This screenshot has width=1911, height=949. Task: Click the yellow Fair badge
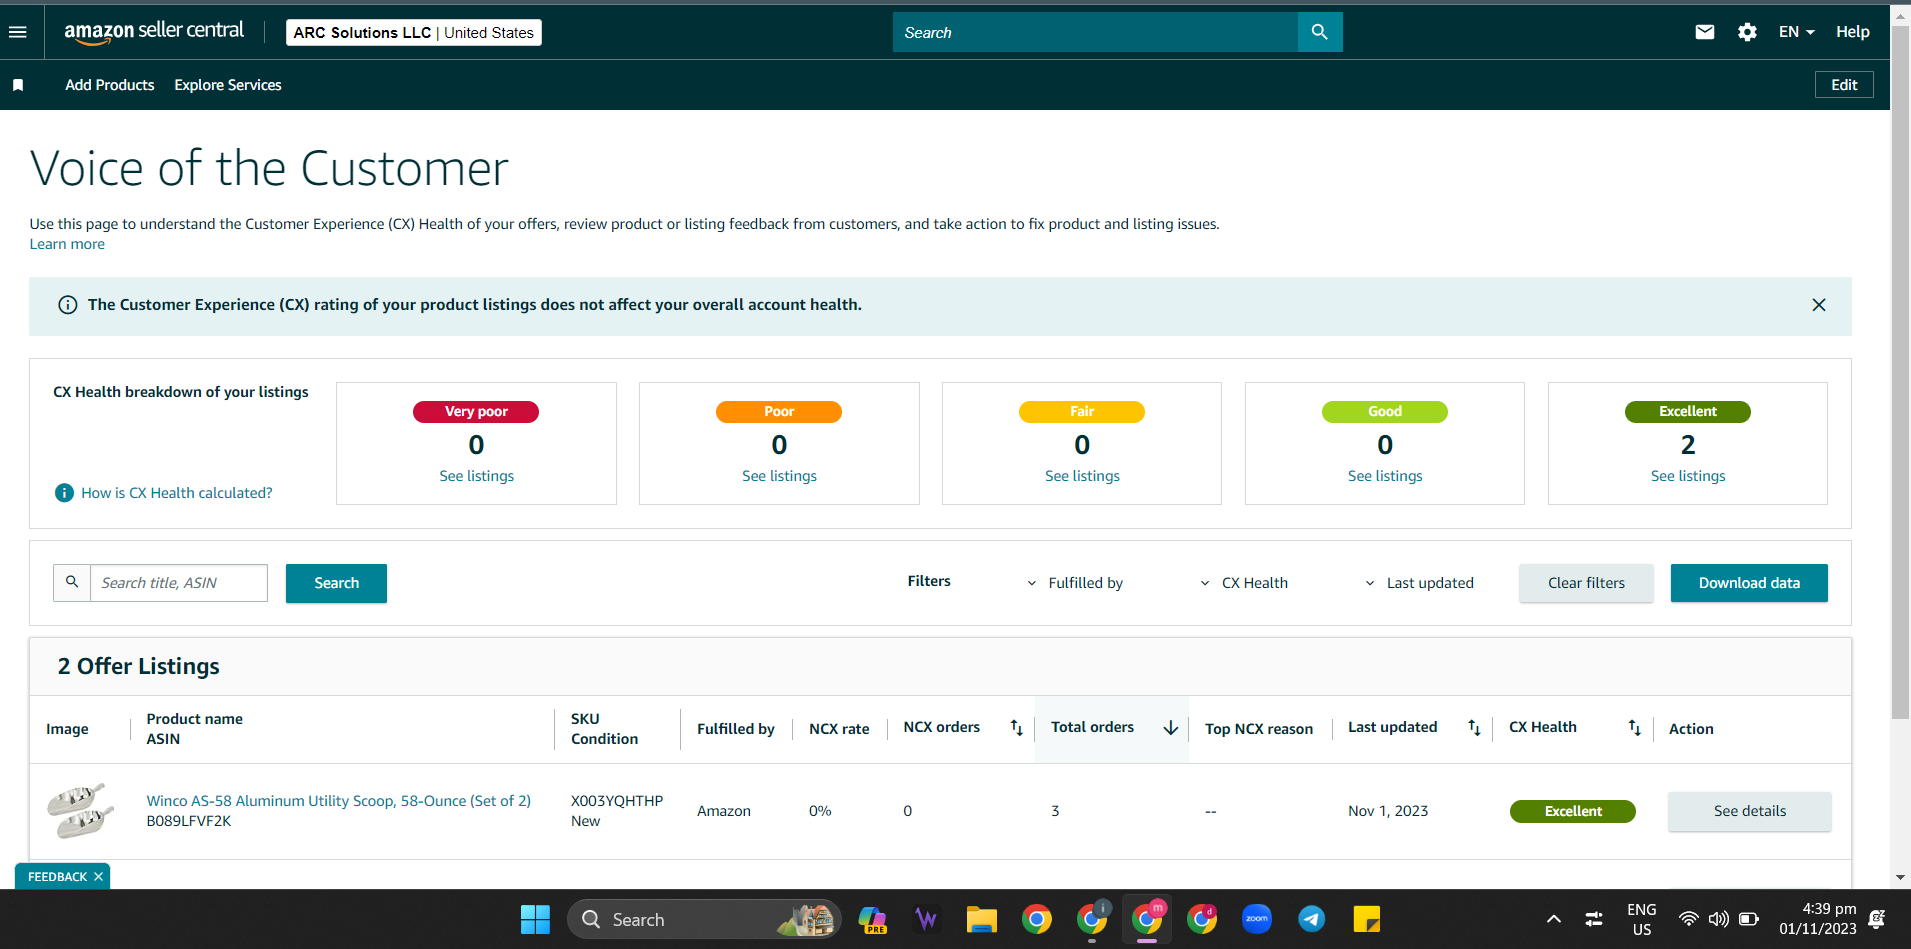tap(1082, 412)
